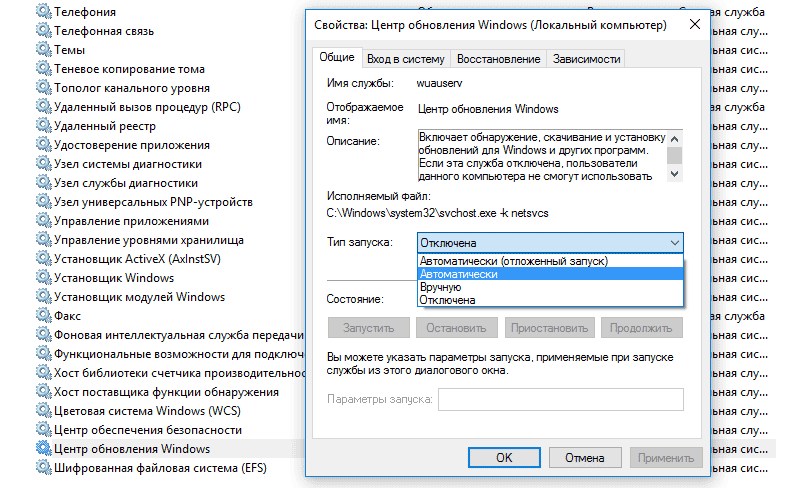The height and width of the screenshot is (488, 796).
Task: Click gear icon of Теневое копирование тома
Action: [44, 69]
